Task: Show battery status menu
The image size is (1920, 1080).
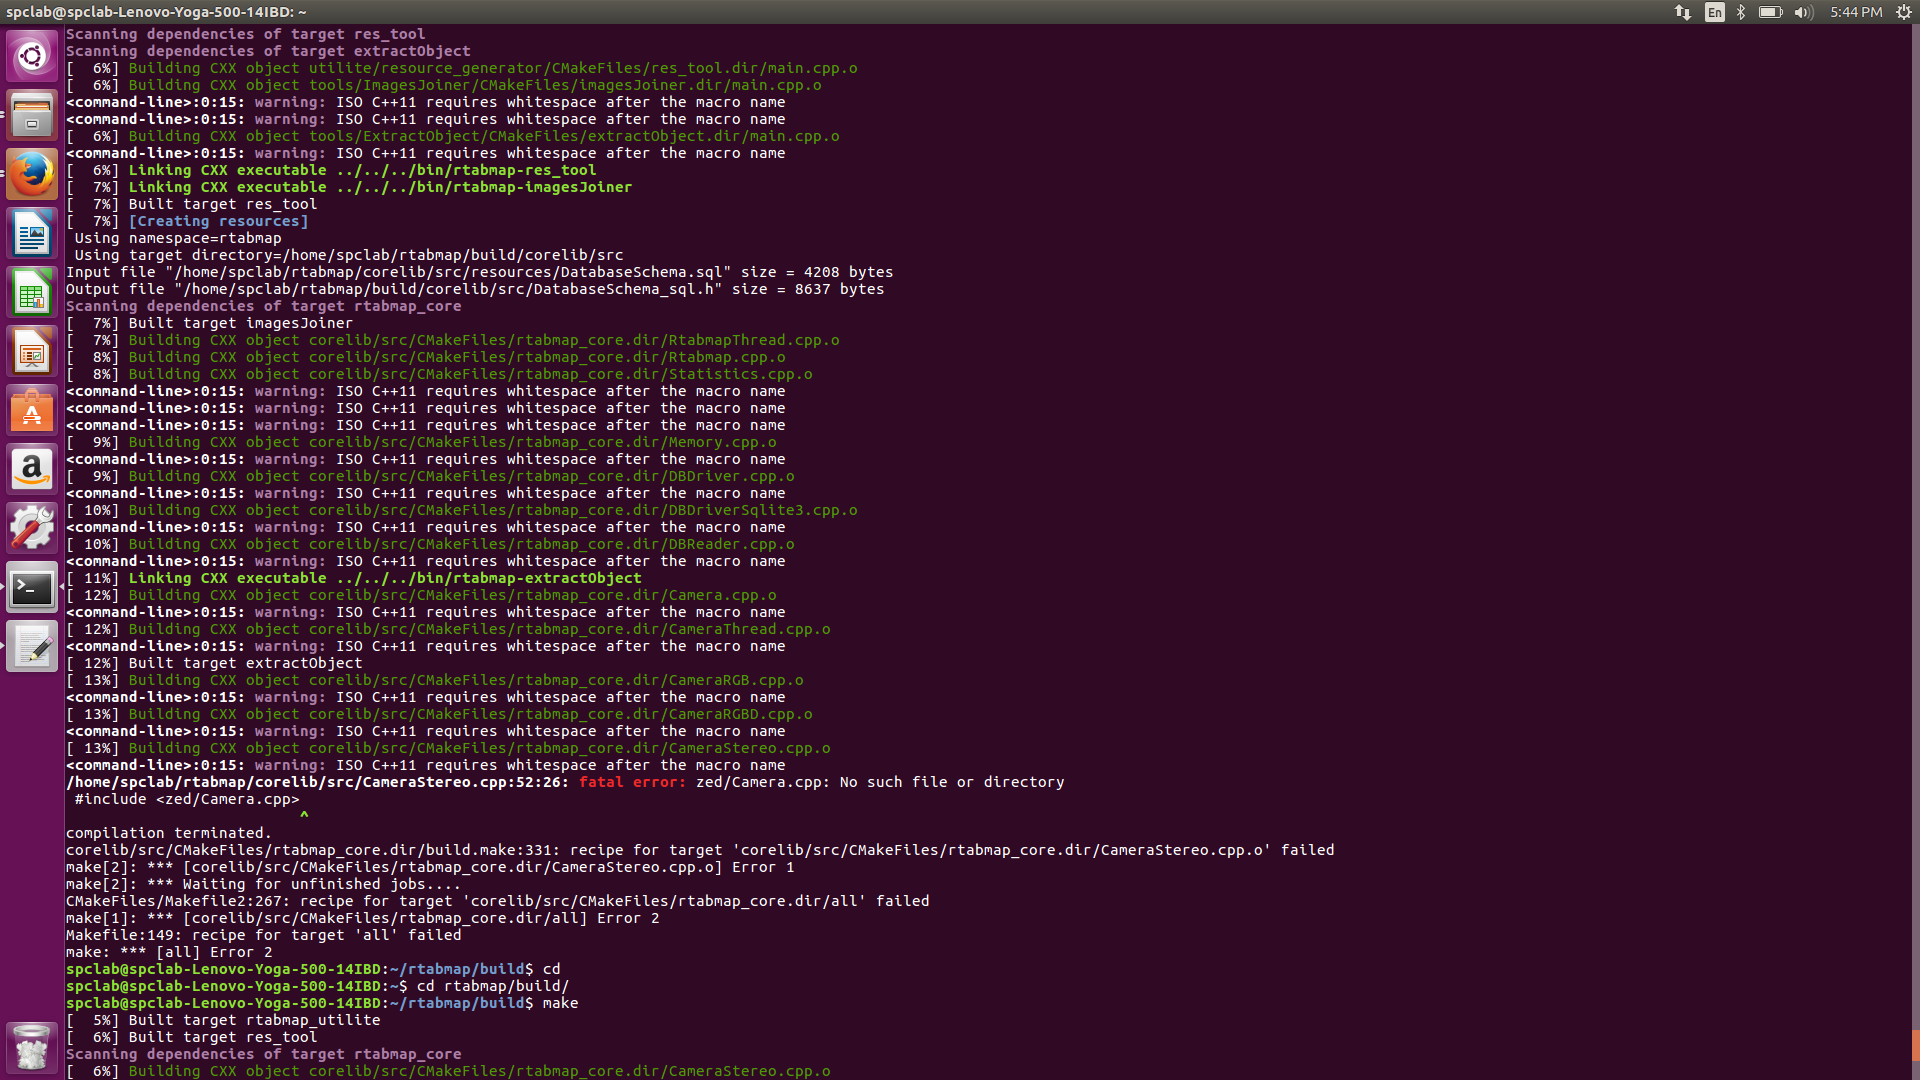Action: point(1770,12)
